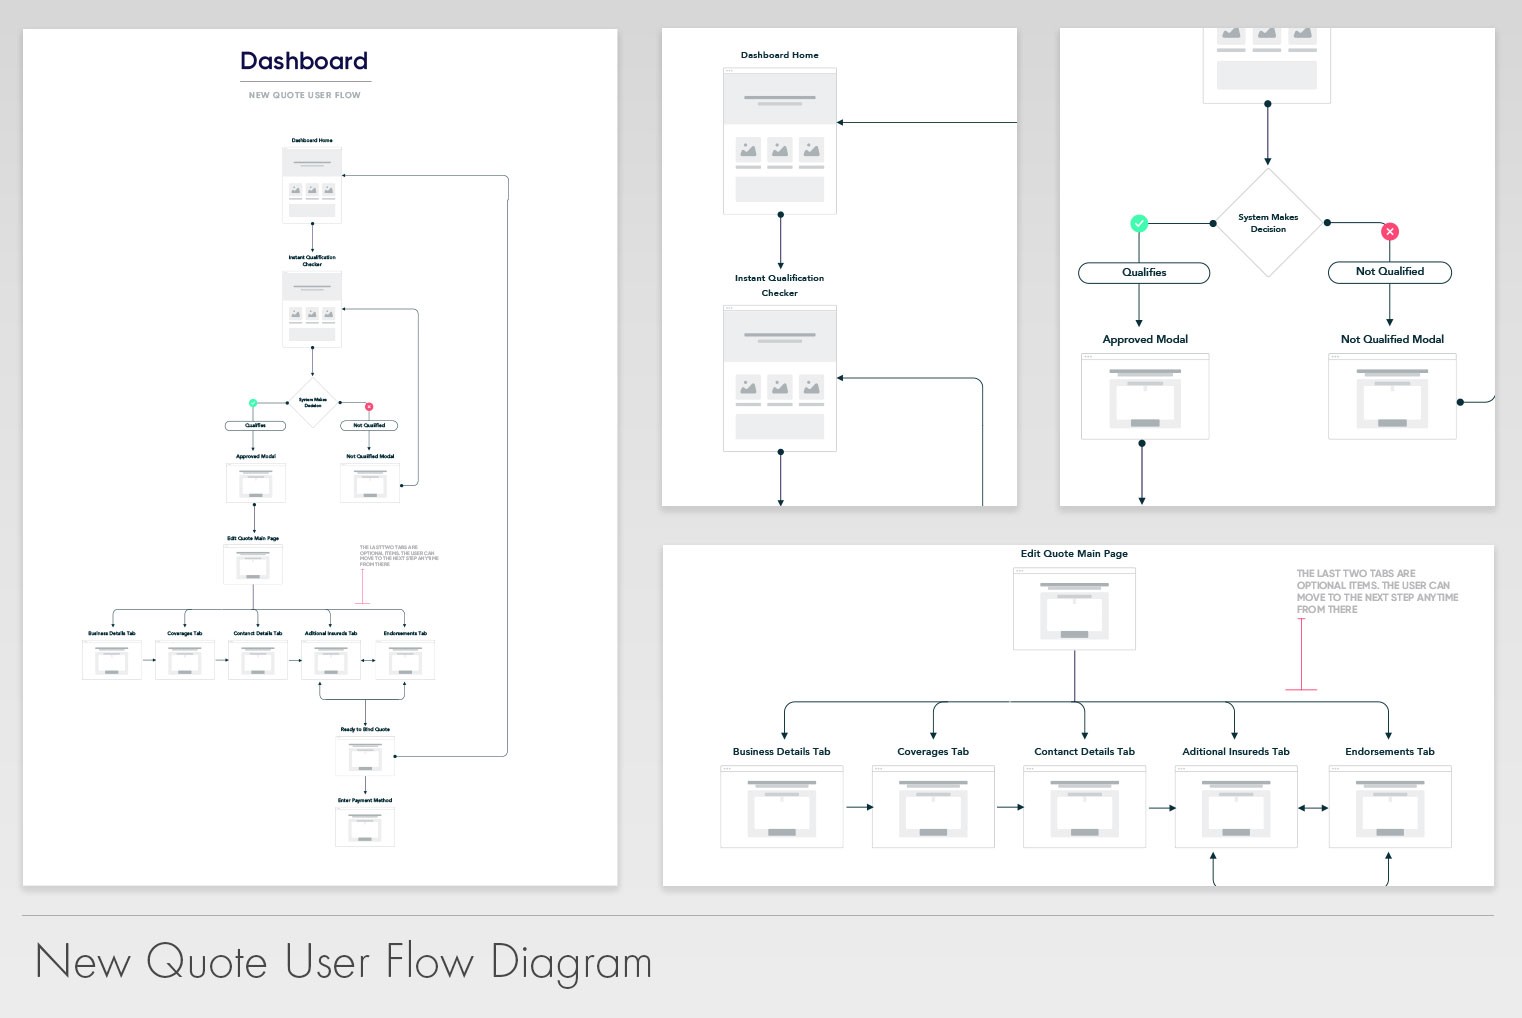Select the small Dashboard Home thumbnail in the overview
1522x1018 pixels.
click(312, 185)
